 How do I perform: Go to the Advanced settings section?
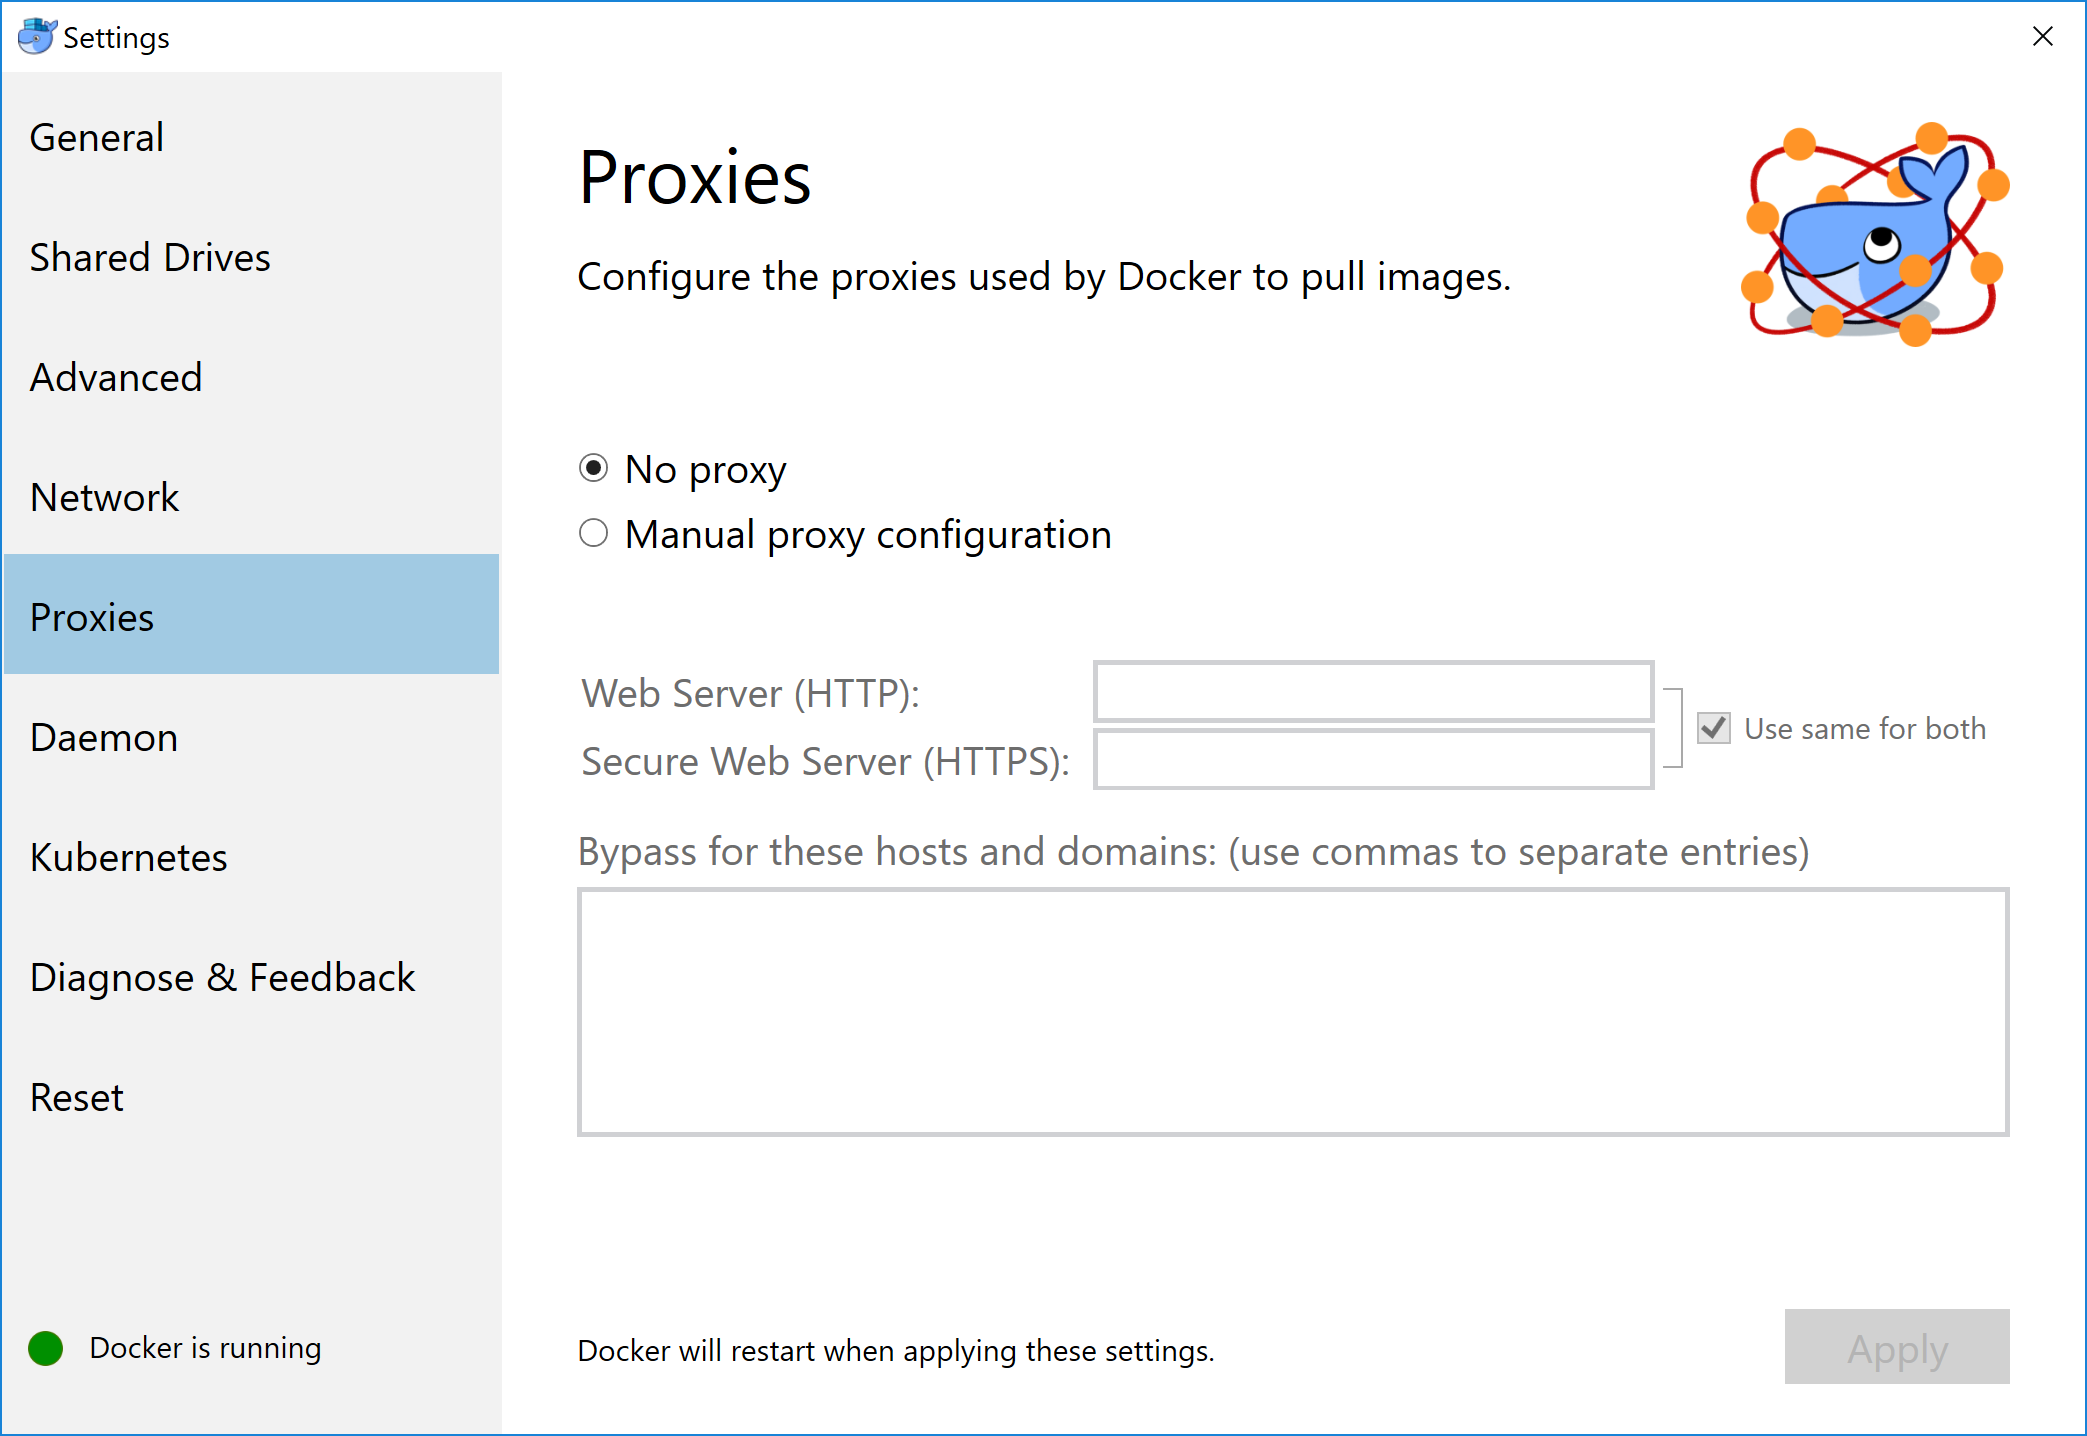point(116,377)
